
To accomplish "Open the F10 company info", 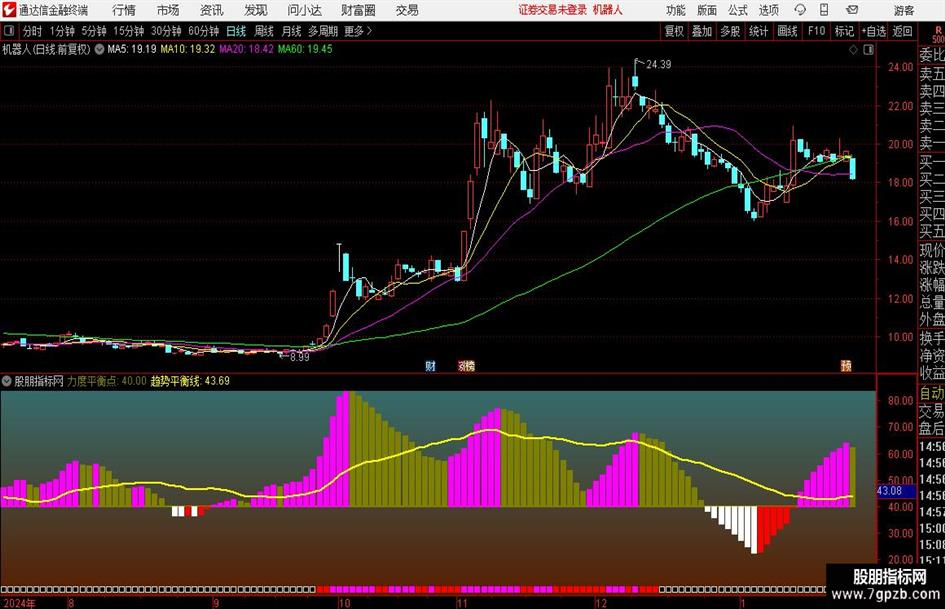I will point(816,31).
